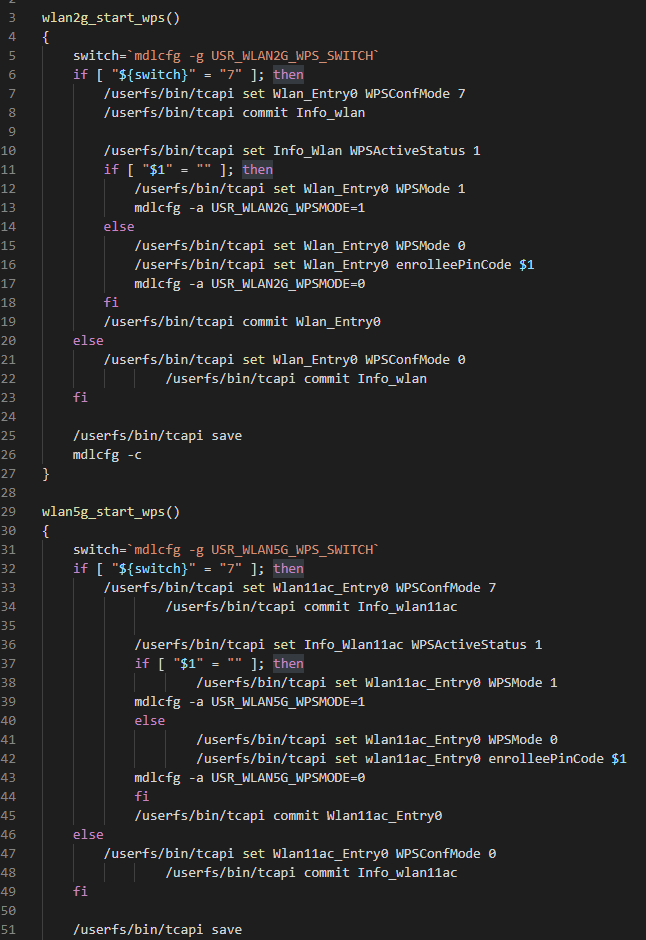Image resolution: width=646 pixels, height=940 pixels.
Task: Click 'Wlan_Entry0 WPSConfMode 0' text
Action: coord(369,360)
